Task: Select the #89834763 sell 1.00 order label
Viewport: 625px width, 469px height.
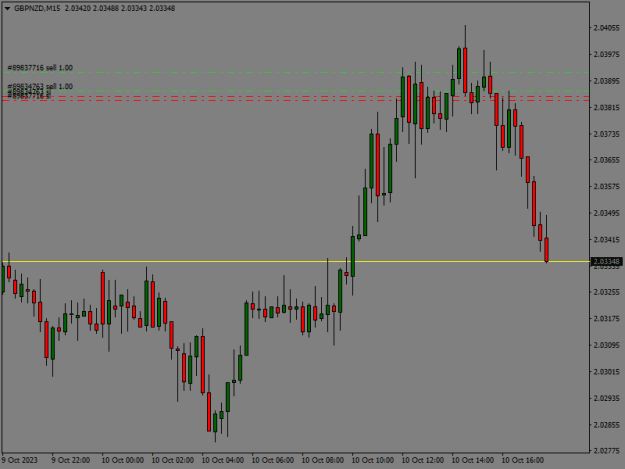Action: [x=40, y=86]
